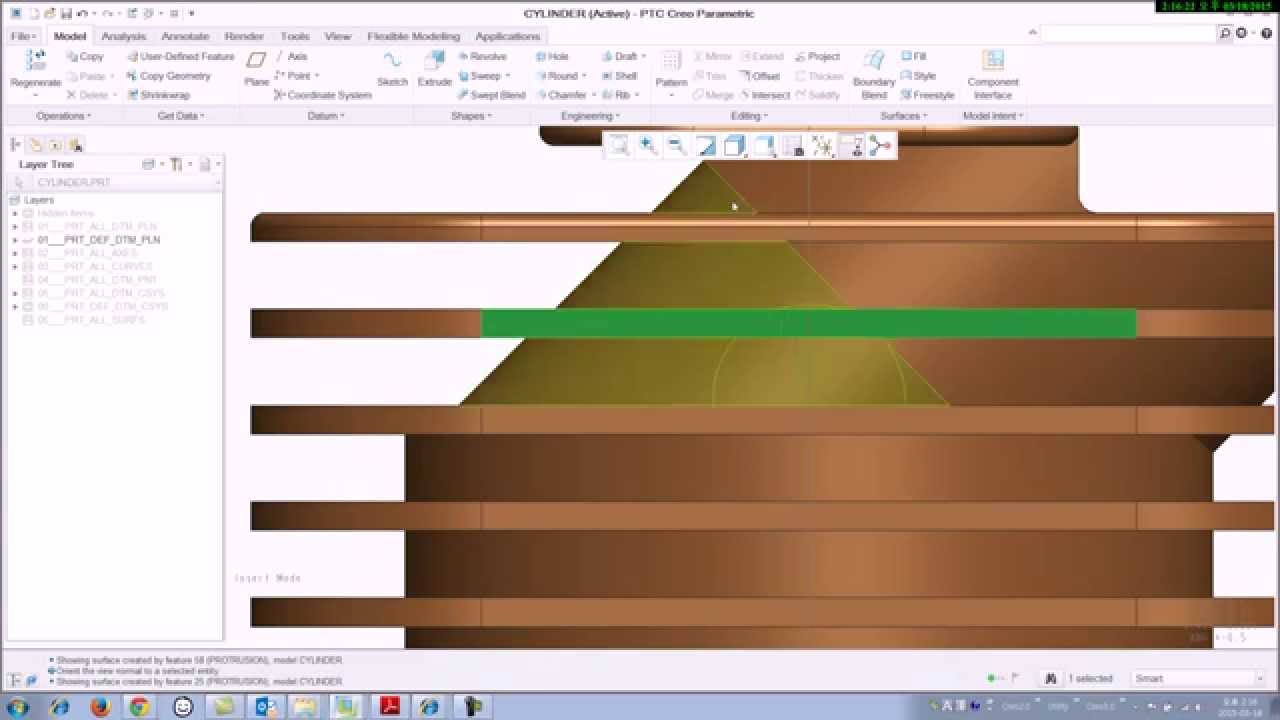Expand the Operations group dropdown
Image resolution: width=1280 pixels, height=720 pixels.
click(x=64, y=116)
